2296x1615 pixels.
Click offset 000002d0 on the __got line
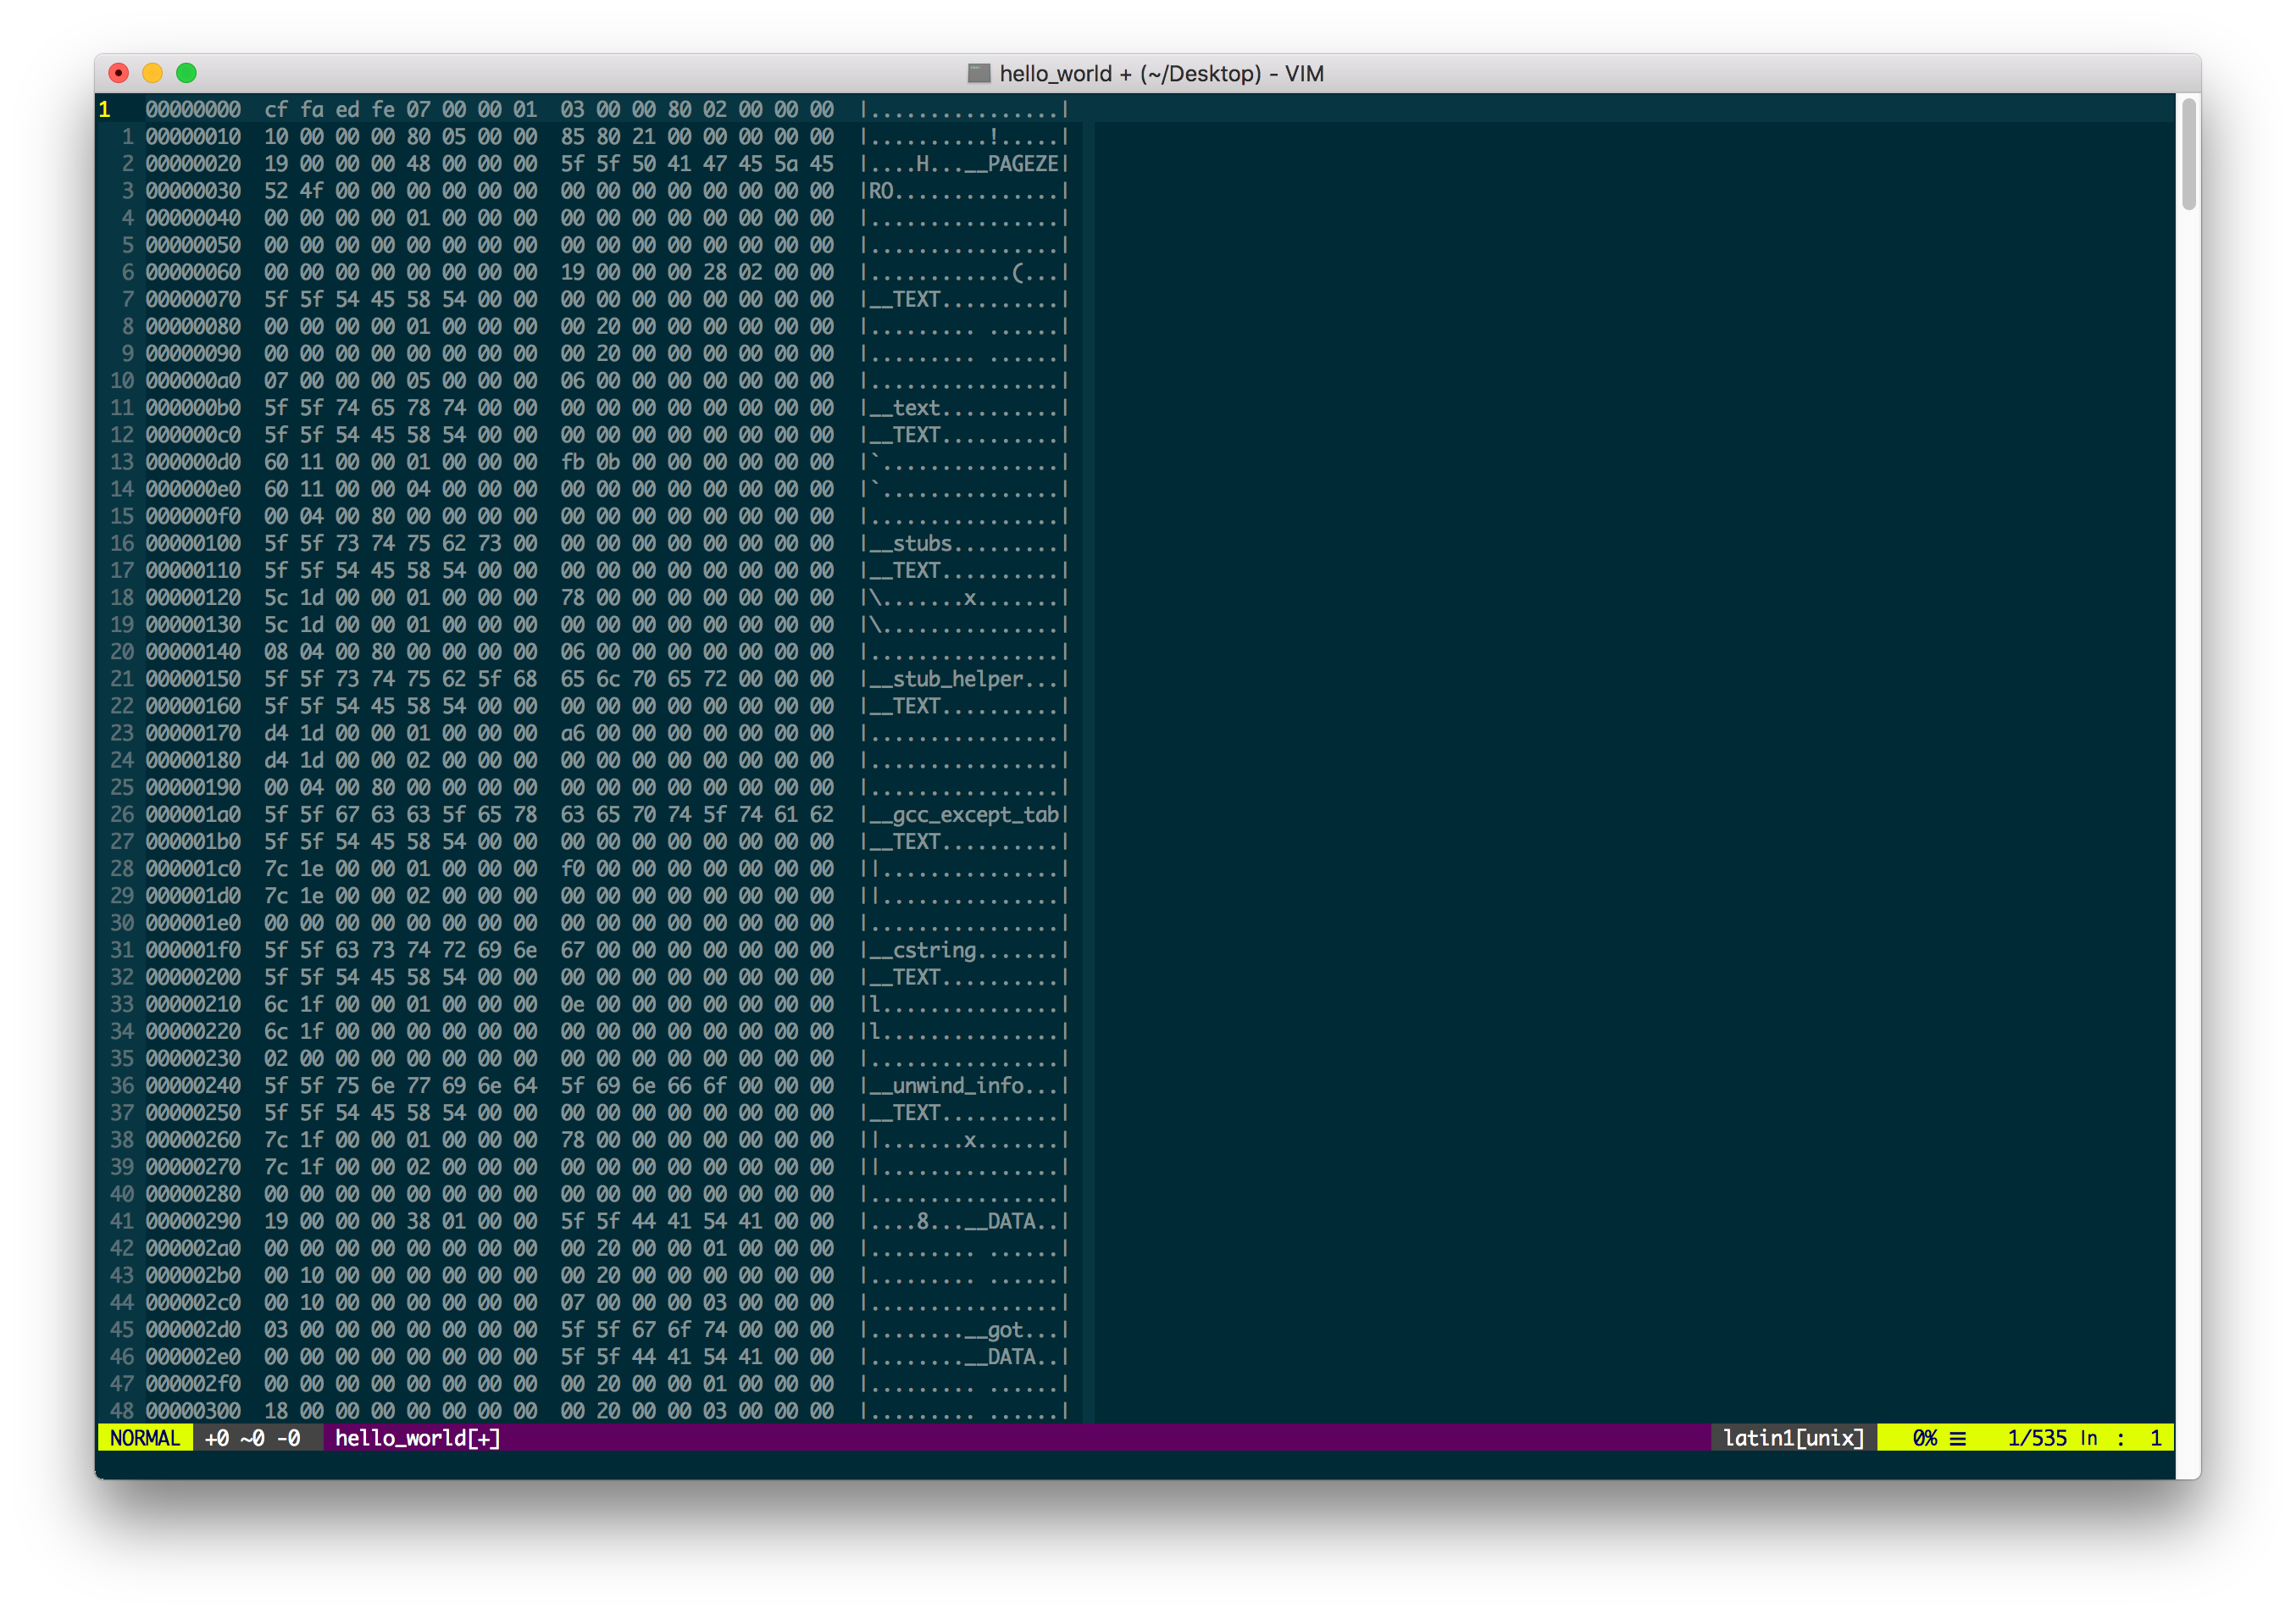193,1330
